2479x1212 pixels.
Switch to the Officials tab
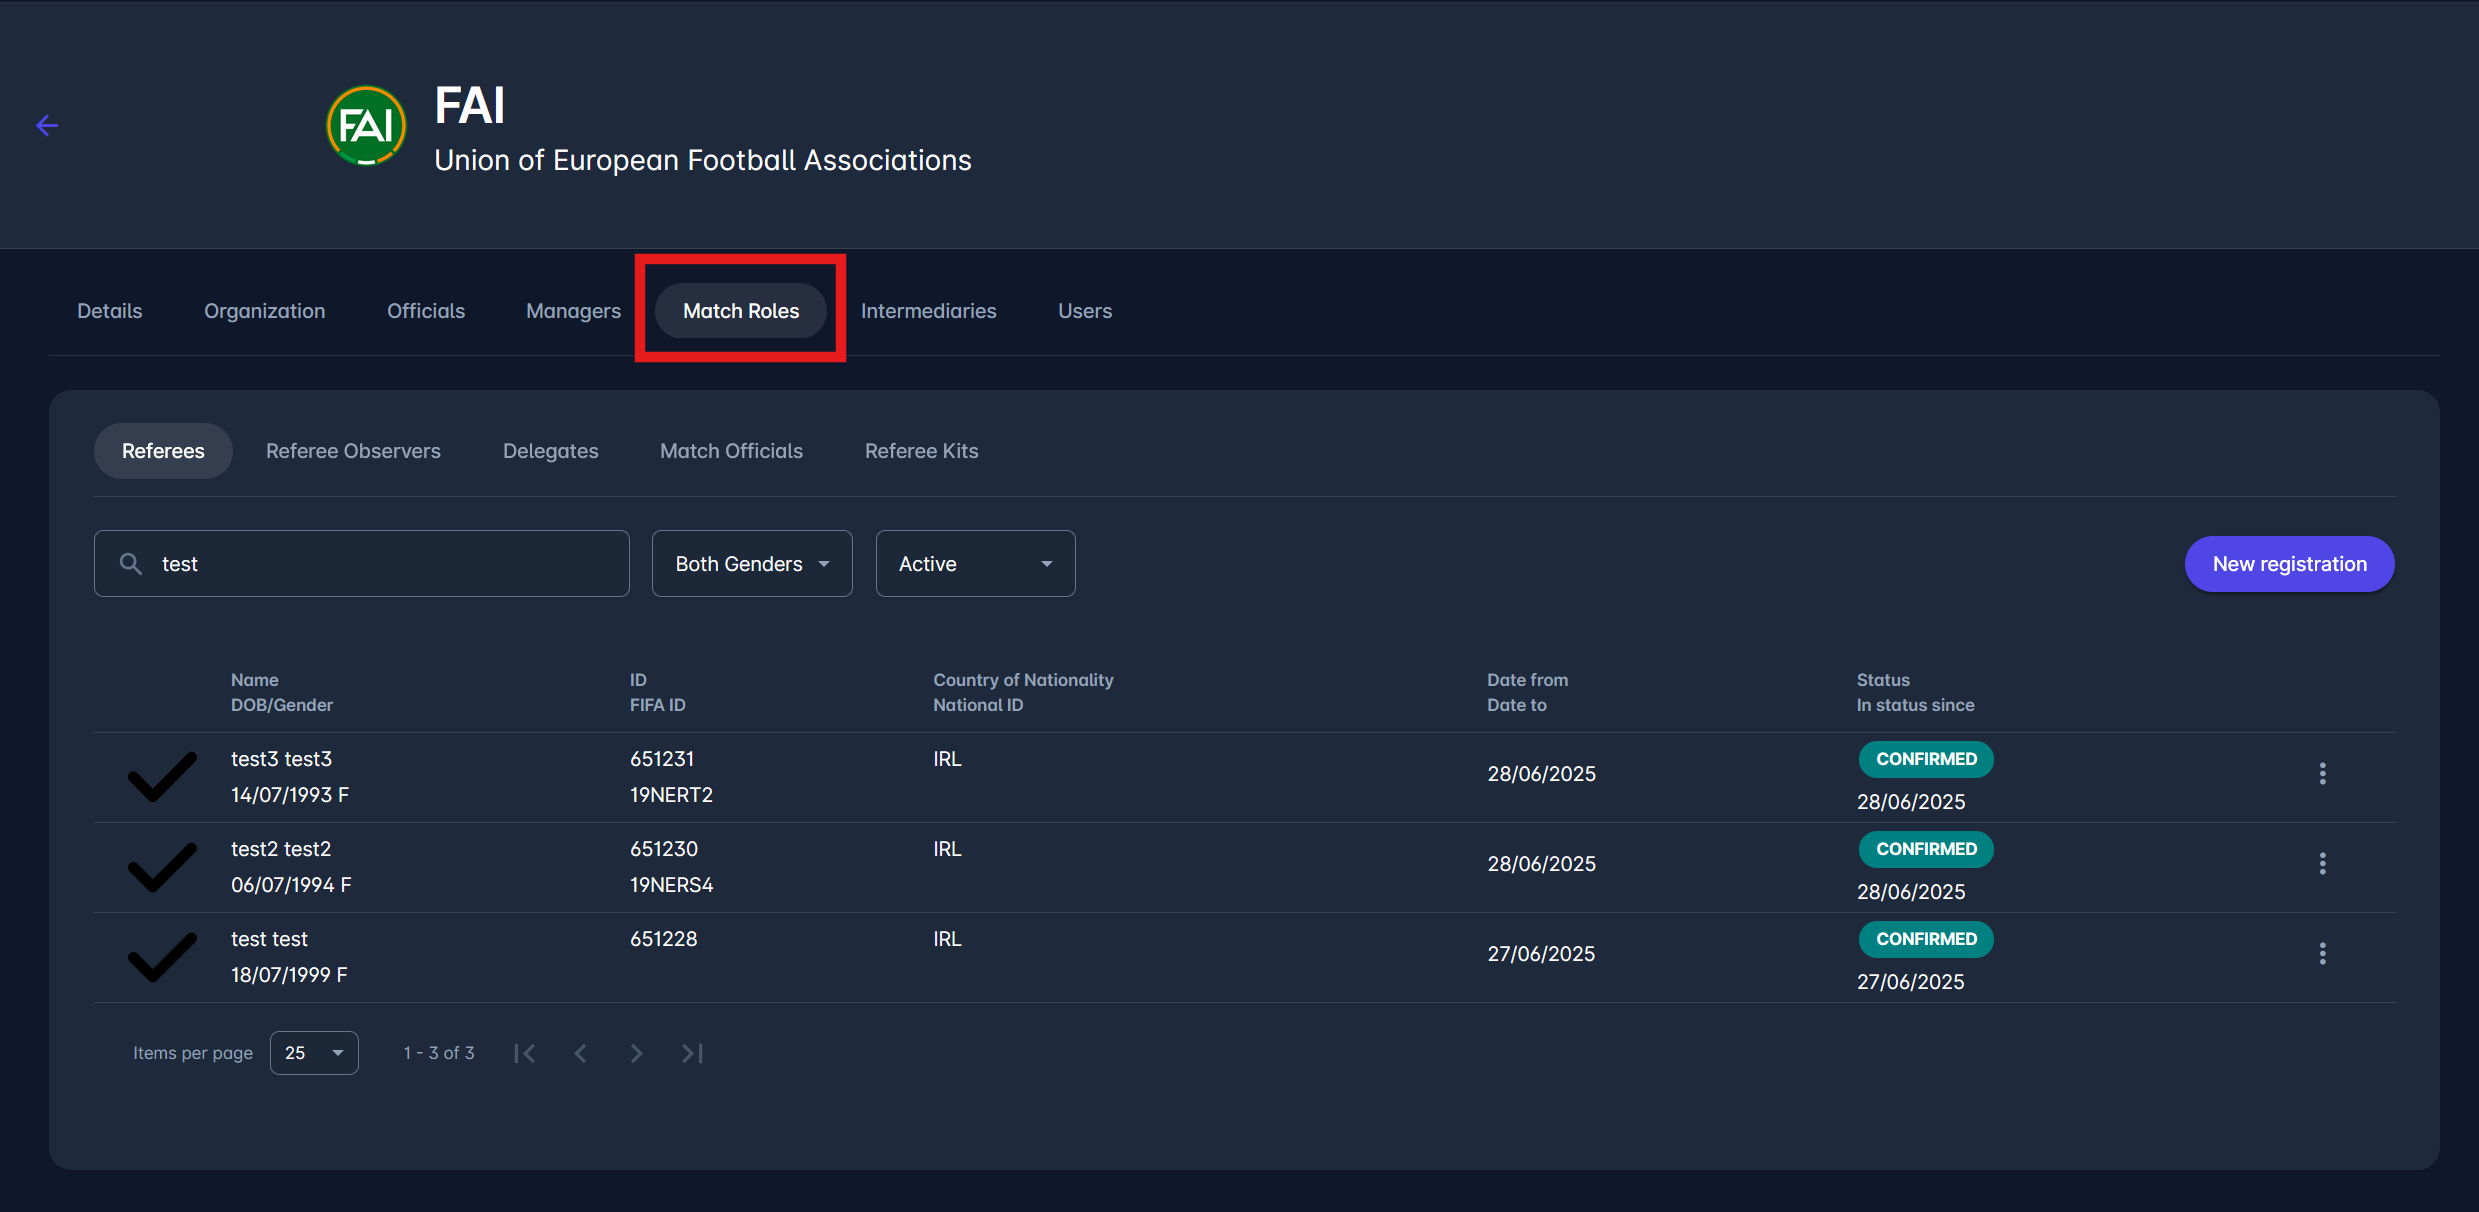click(426, 311)
